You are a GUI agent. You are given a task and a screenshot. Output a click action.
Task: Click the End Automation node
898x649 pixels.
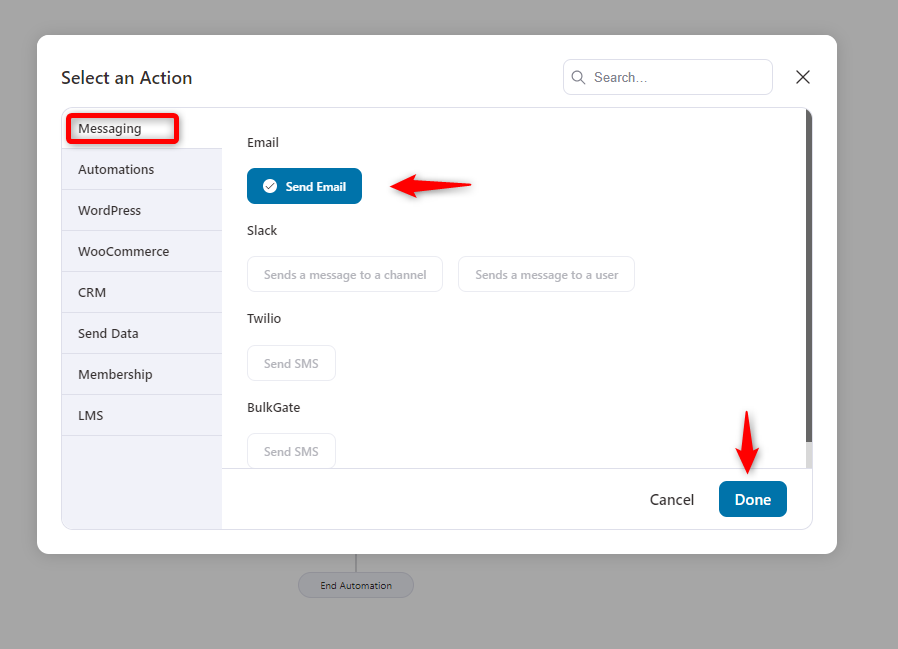356,585
